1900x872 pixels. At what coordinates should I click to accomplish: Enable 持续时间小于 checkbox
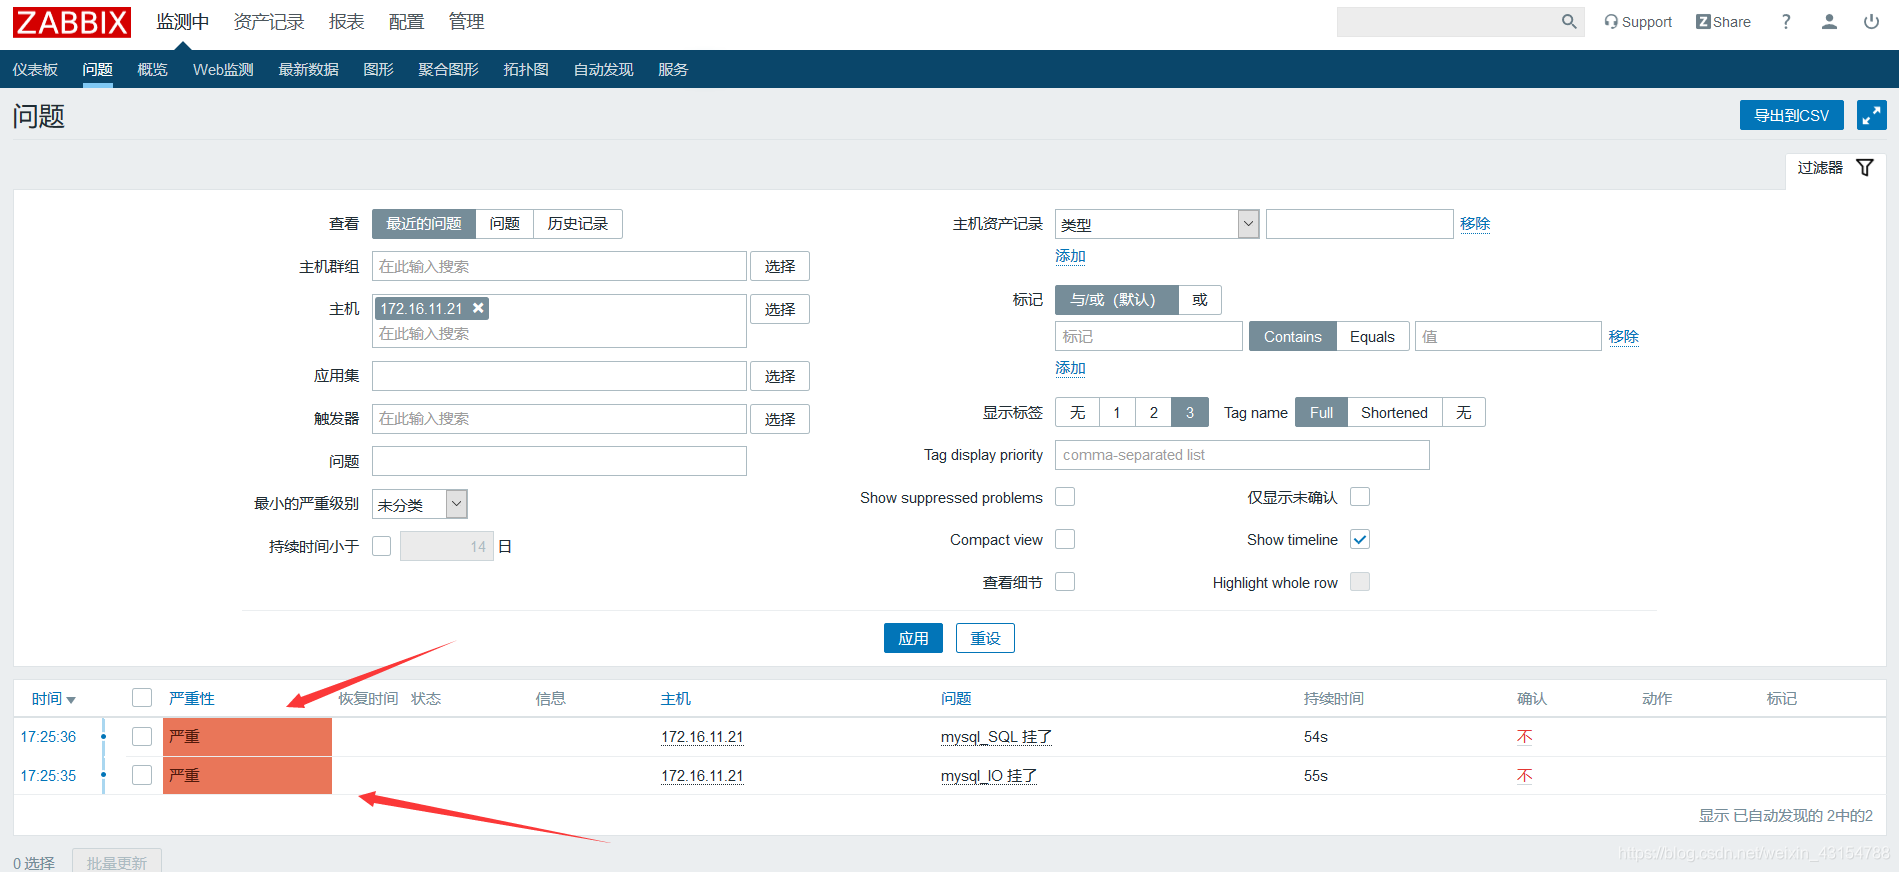click(382, 546)
